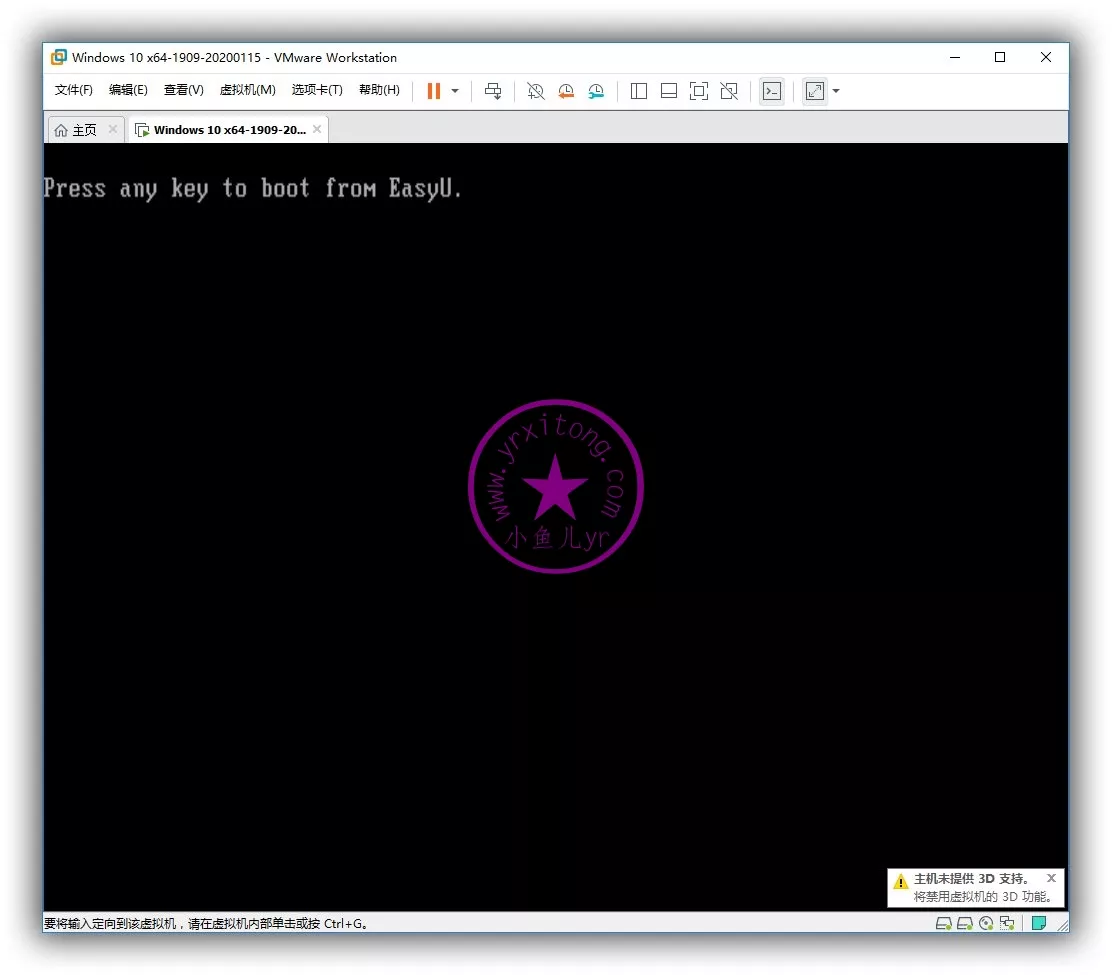Toggle the thumbnail bar view icon
The image size is (1112, 975).
tap(669, 91)
